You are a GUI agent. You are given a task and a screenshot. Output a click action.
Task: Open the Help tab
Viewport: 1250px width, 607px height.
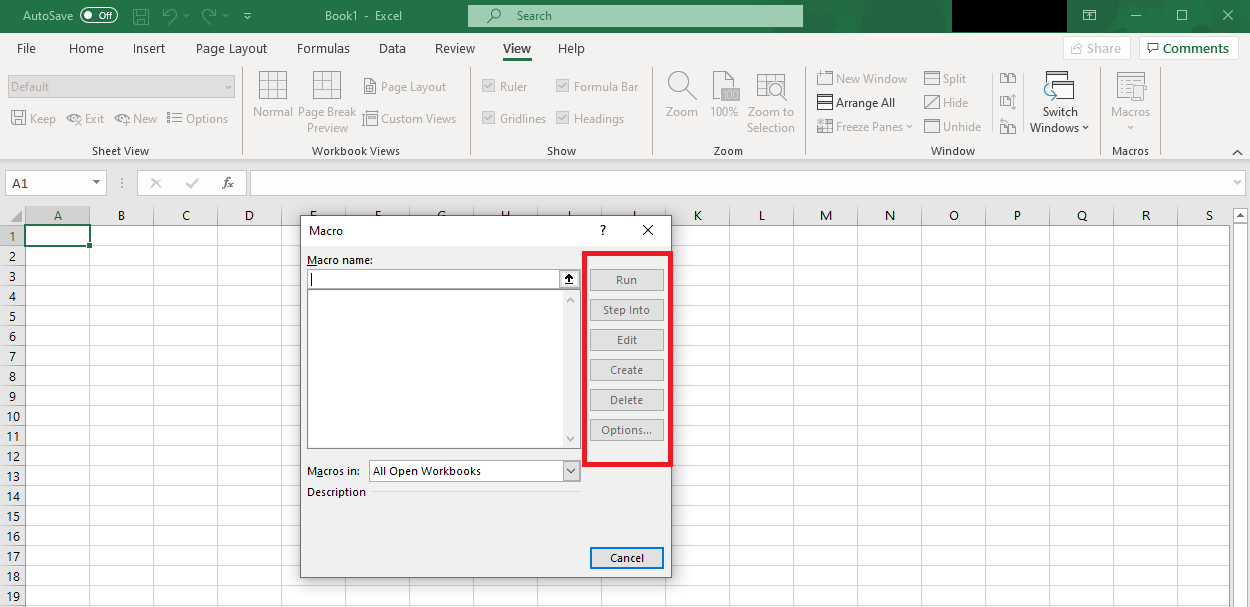(x=571, y=48)
